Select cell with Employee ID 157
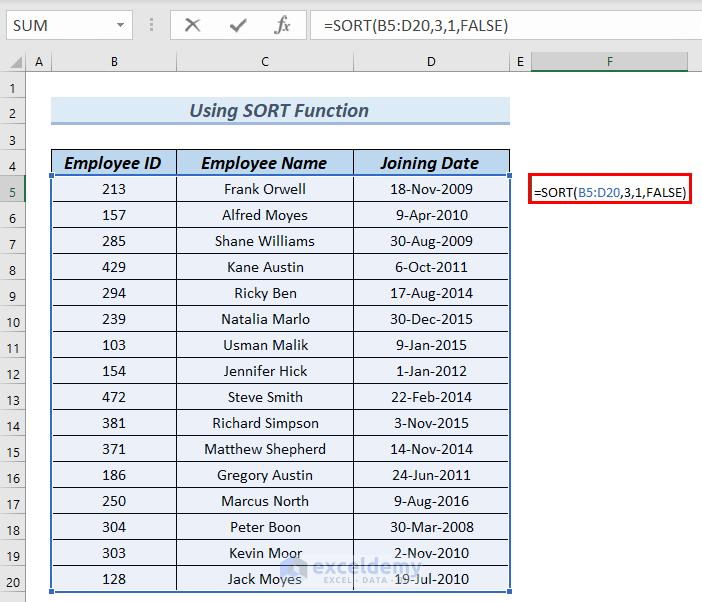Viewport: 702px width, 602px height. pos(114,215)
